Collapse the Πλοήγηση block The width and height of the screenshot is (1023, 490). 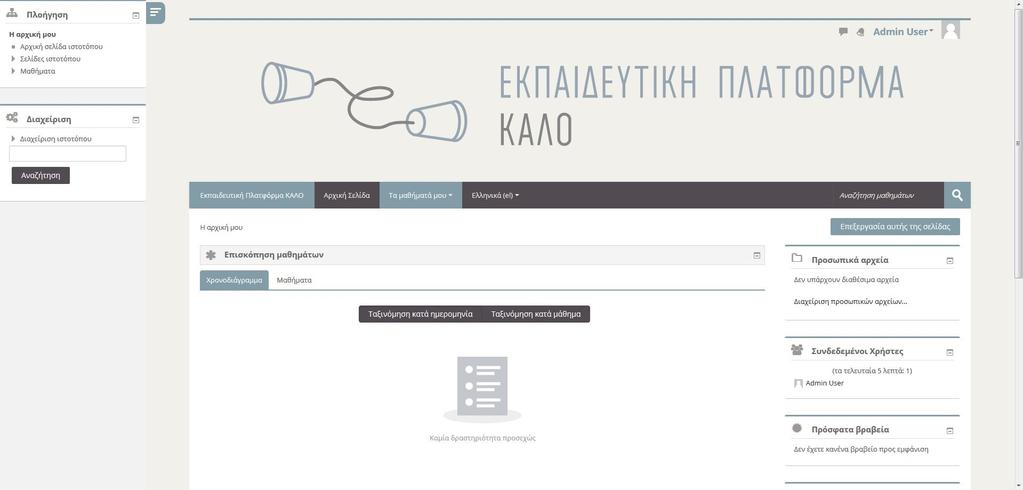pos(136,15)
